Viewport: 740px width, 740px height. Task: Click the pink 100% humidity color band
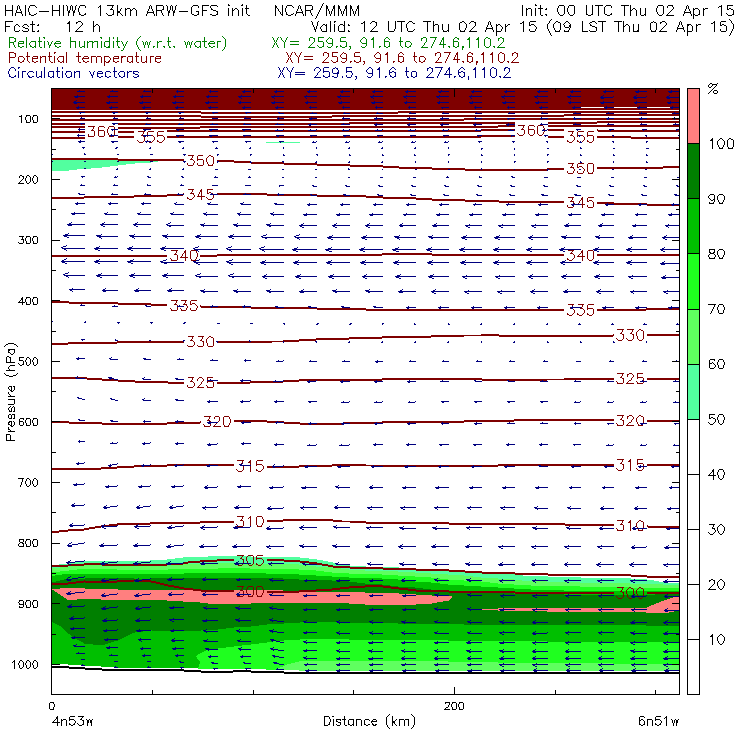pos(693,116)
